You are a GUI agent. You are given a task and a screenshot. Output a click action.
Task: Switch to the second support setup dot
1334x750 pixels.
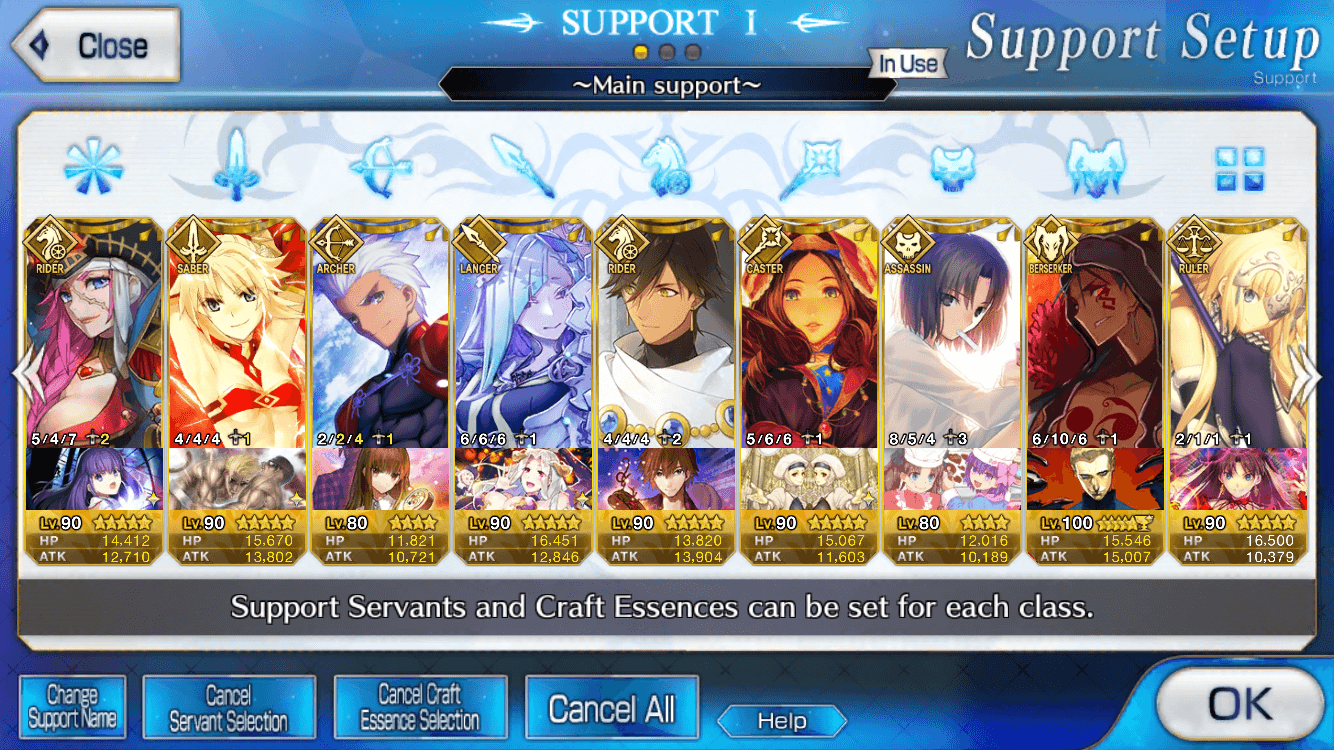(667, 52)
